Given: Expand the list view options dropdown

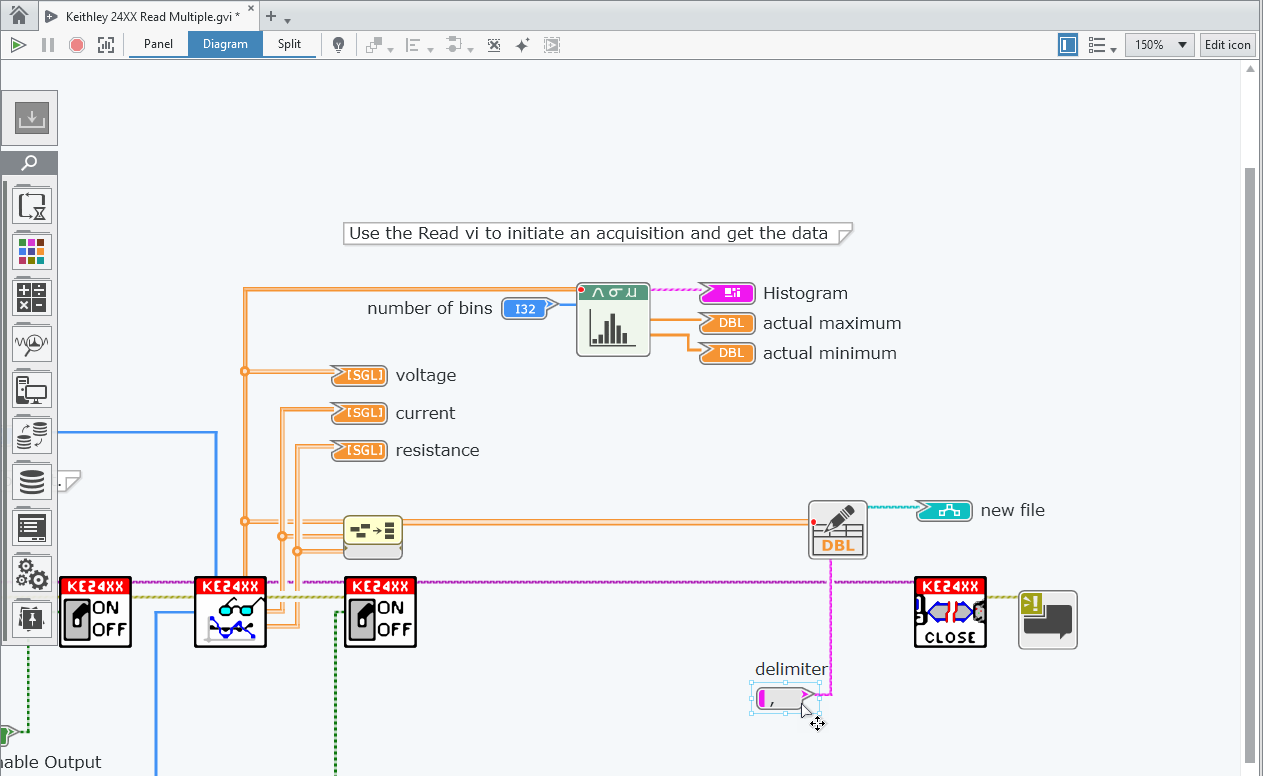Looking at the screenshot, I should [x=1101, y=45].
